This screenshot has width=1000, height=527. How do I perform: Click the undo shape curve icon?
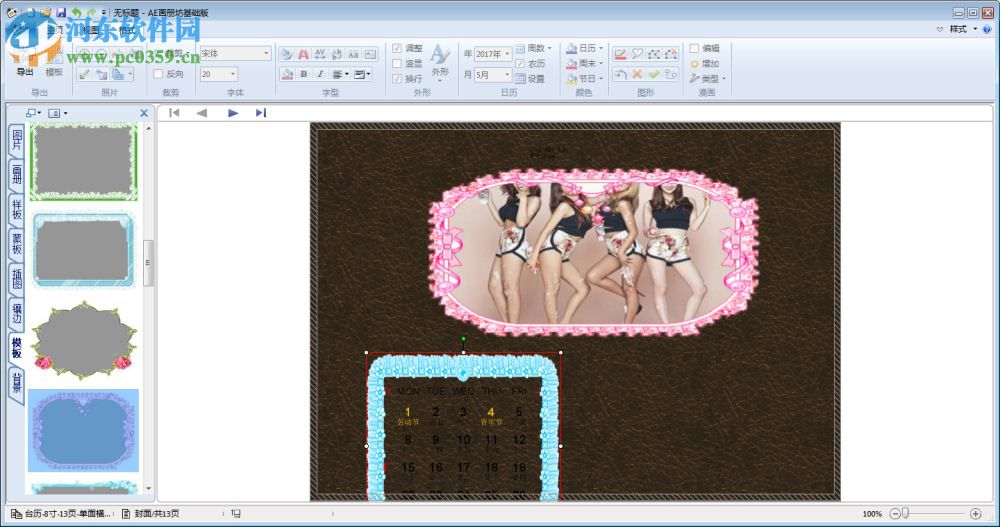pos(621,75)
